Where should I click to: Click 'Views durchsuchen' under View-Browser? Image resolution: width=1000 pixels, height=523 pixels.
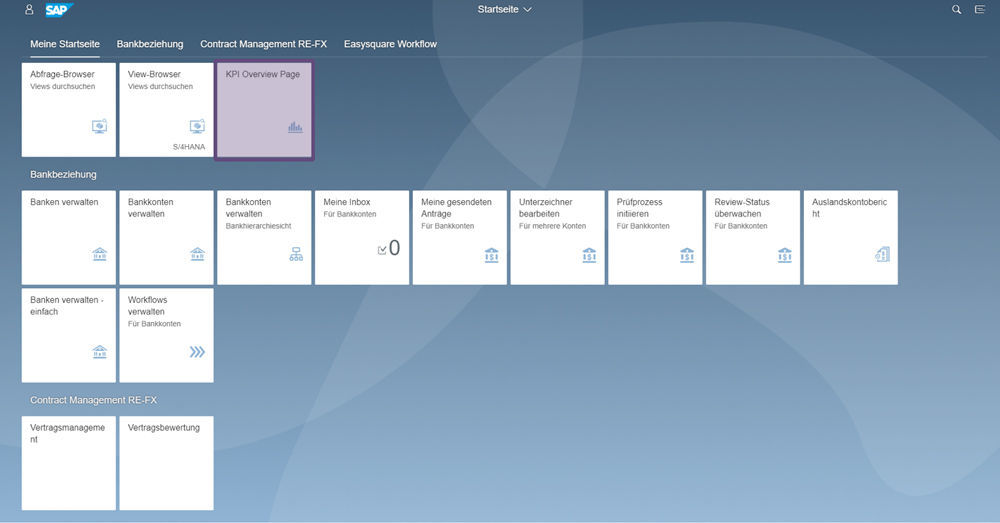click(160, 86)
